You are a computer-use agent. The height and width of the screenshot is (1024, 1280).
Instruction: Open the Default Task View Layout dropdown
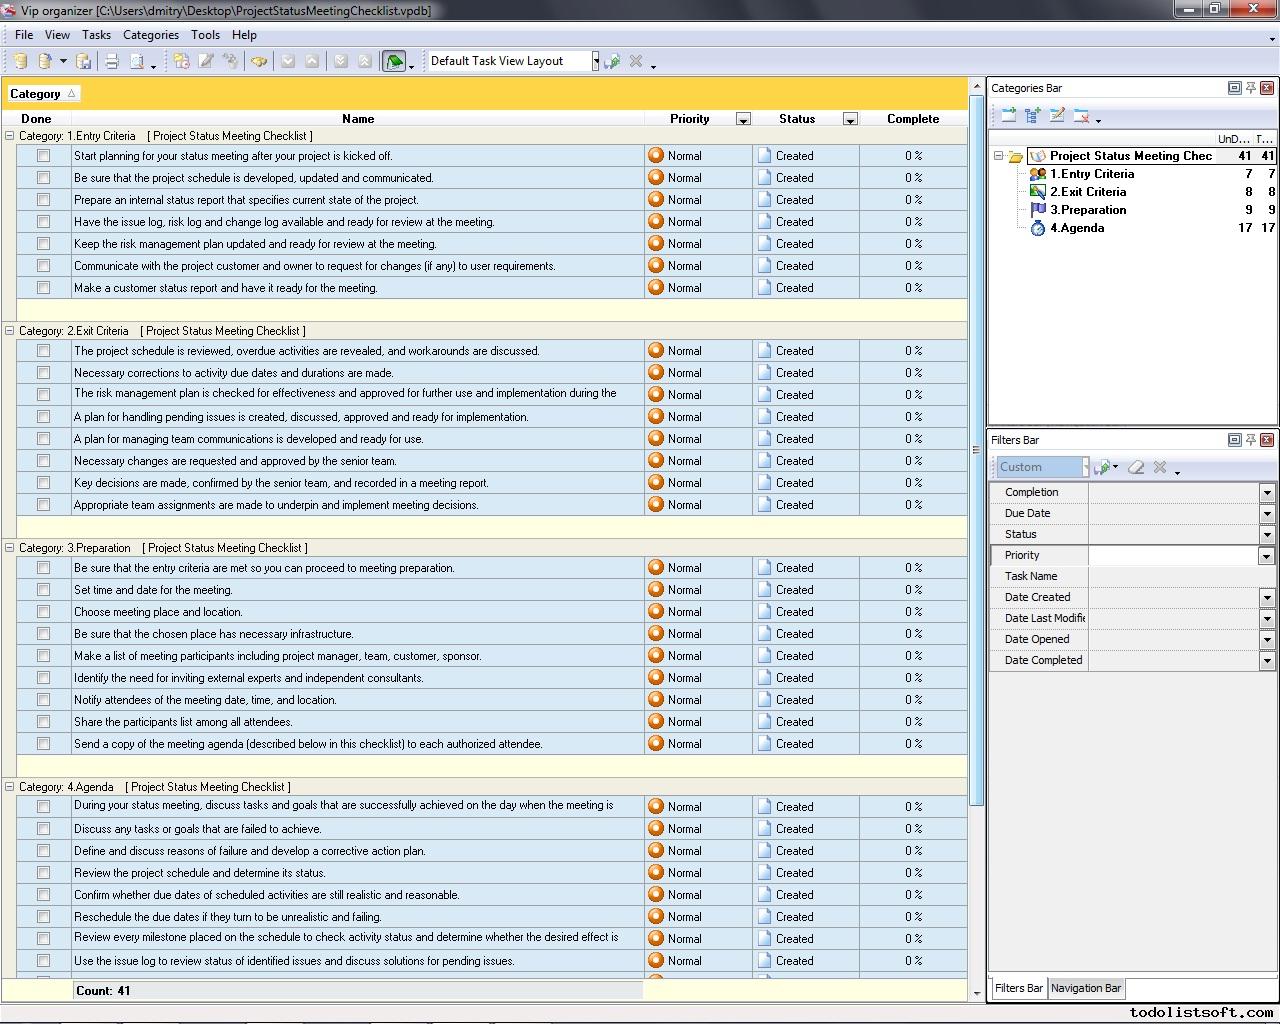click(595, 61)
